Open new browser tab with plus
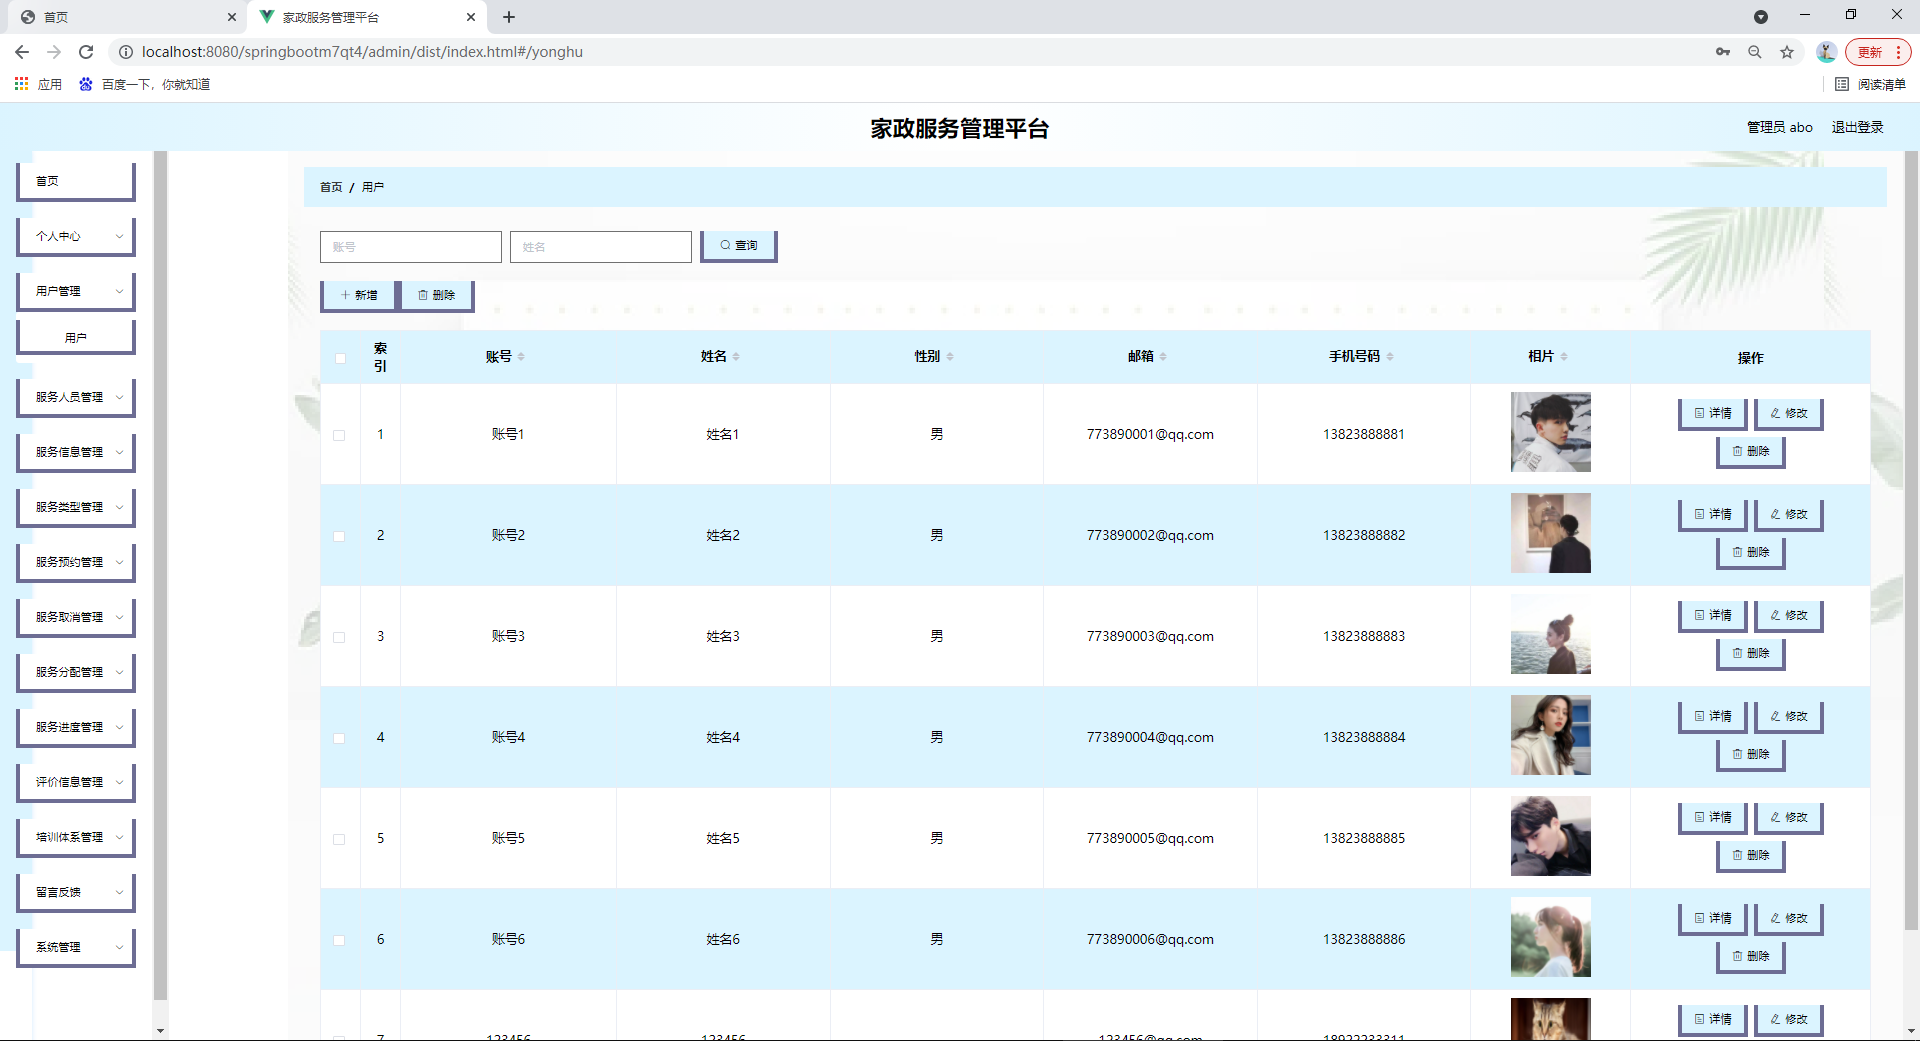Image resolution: width=1920 pixels, height=1041 pixels. [509, 17]
